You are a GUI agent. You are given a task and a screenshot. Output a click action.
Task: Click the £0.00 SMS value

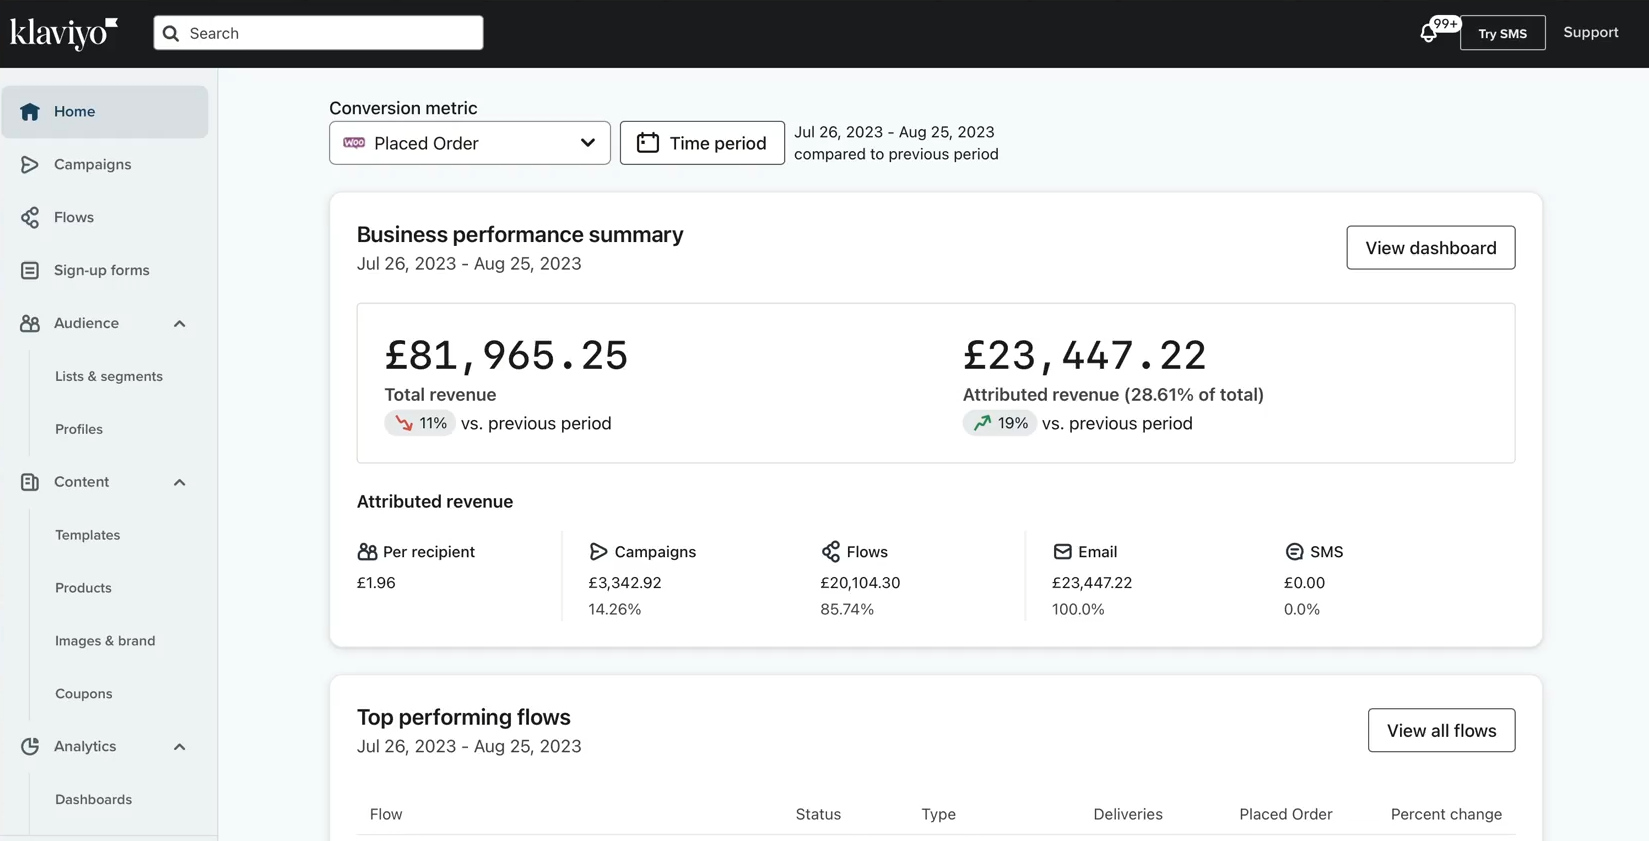[1304, 583]
